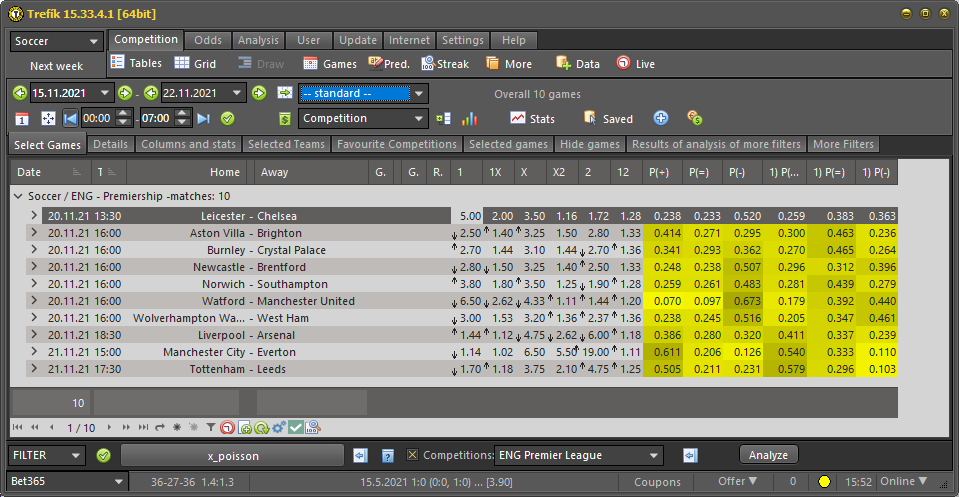Image resolution: width=959 pixels, height=497 pixels.
Task: Open the Tables view icon
Action: click(x=118, y=63)
